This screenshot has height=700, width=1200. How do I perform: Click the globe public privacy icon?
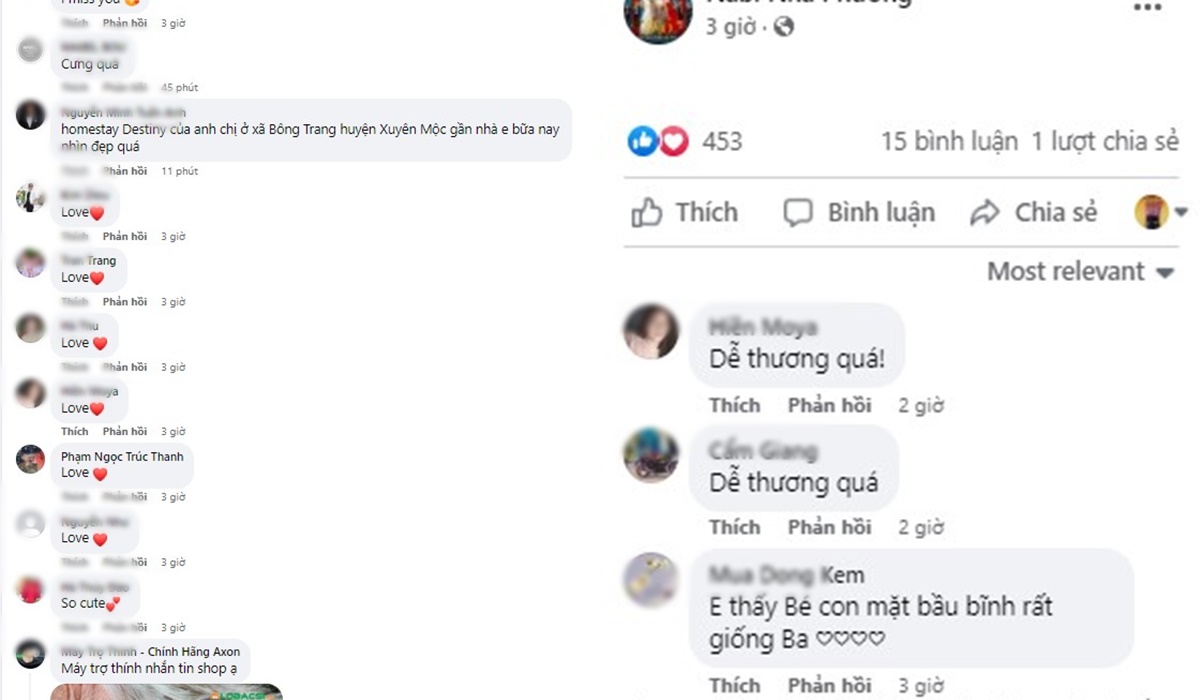[785, 27]
